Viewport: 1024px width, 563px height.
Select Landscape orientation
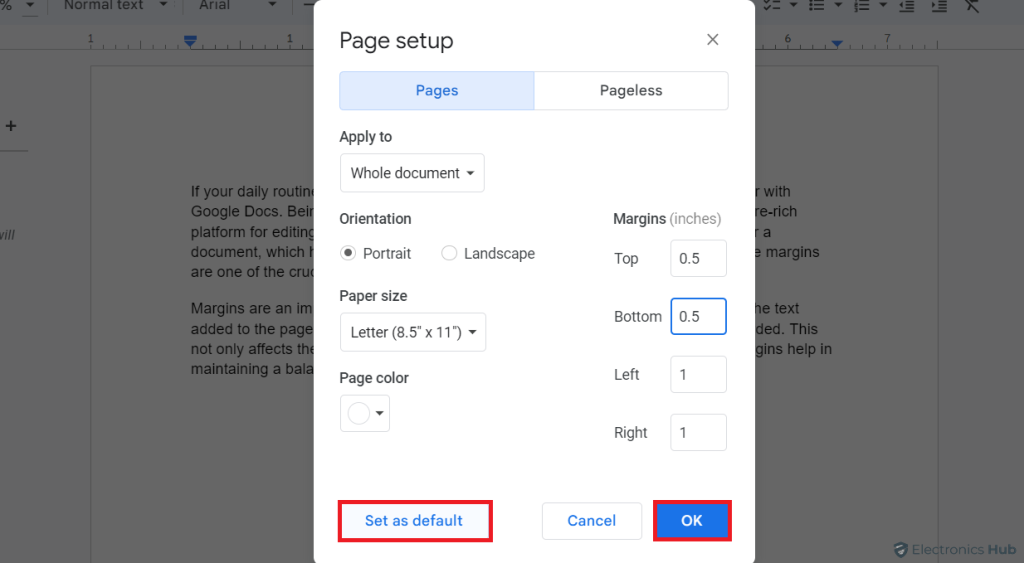[x=449, y=254]
